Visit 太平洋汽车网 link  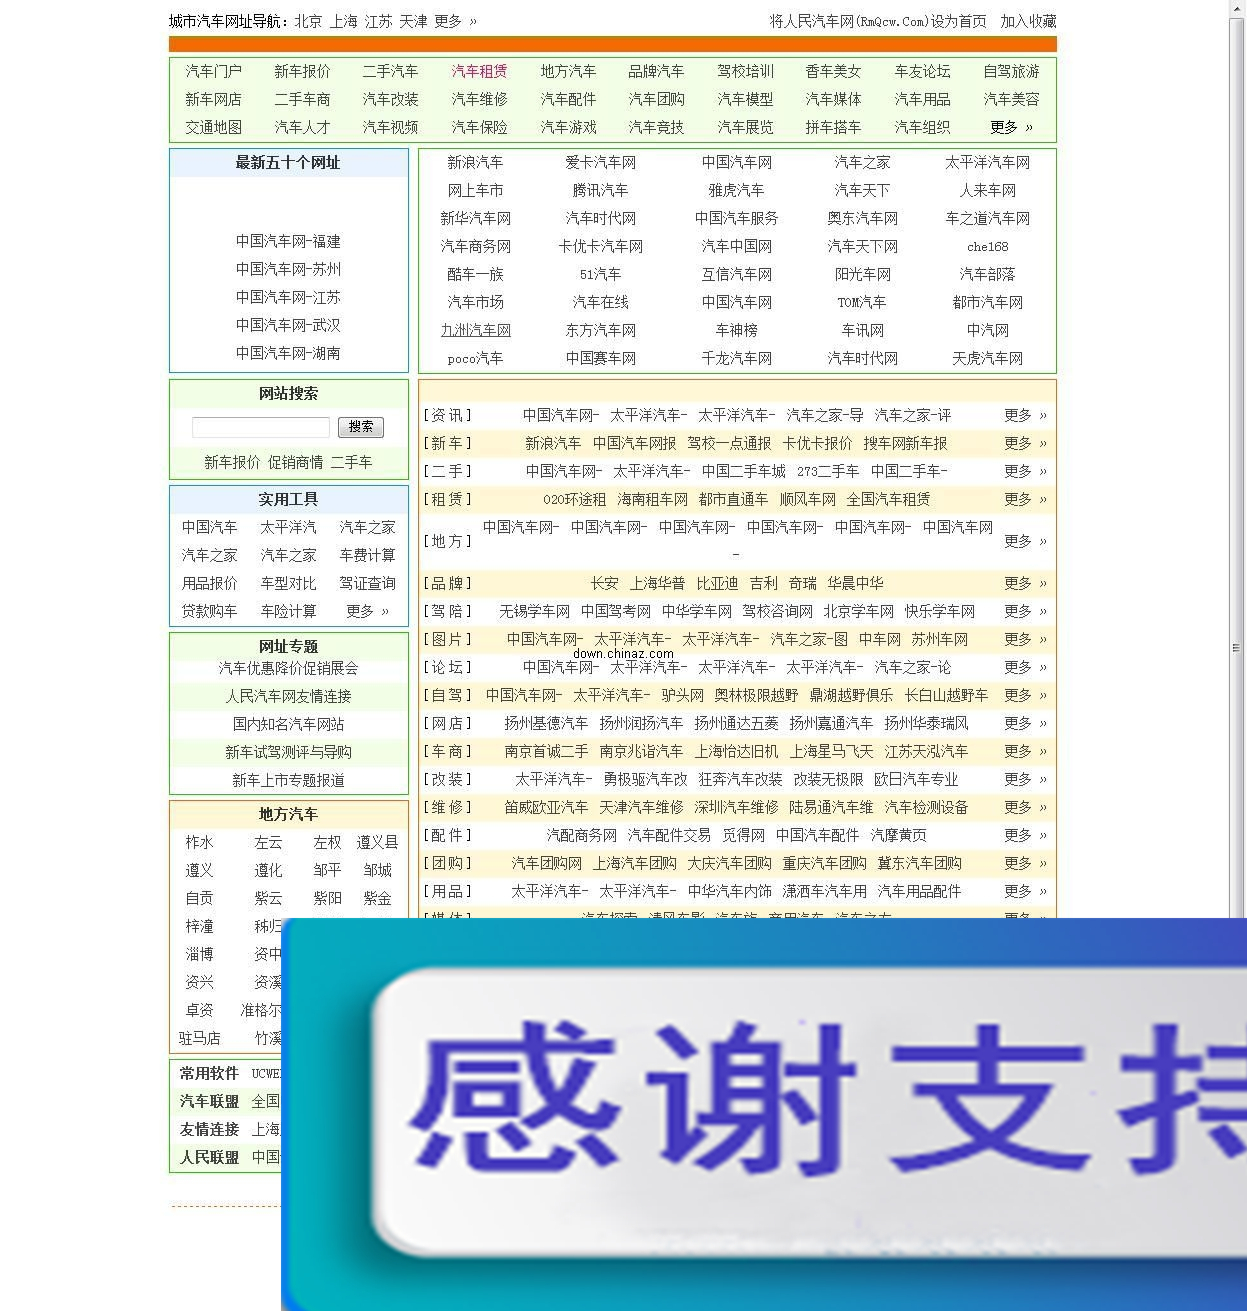click(x=987, y=162)
